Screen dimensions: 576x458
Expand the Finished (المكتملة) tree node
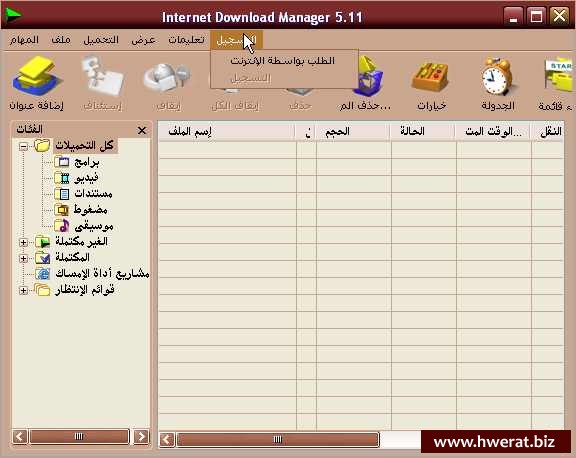[23, 259]
